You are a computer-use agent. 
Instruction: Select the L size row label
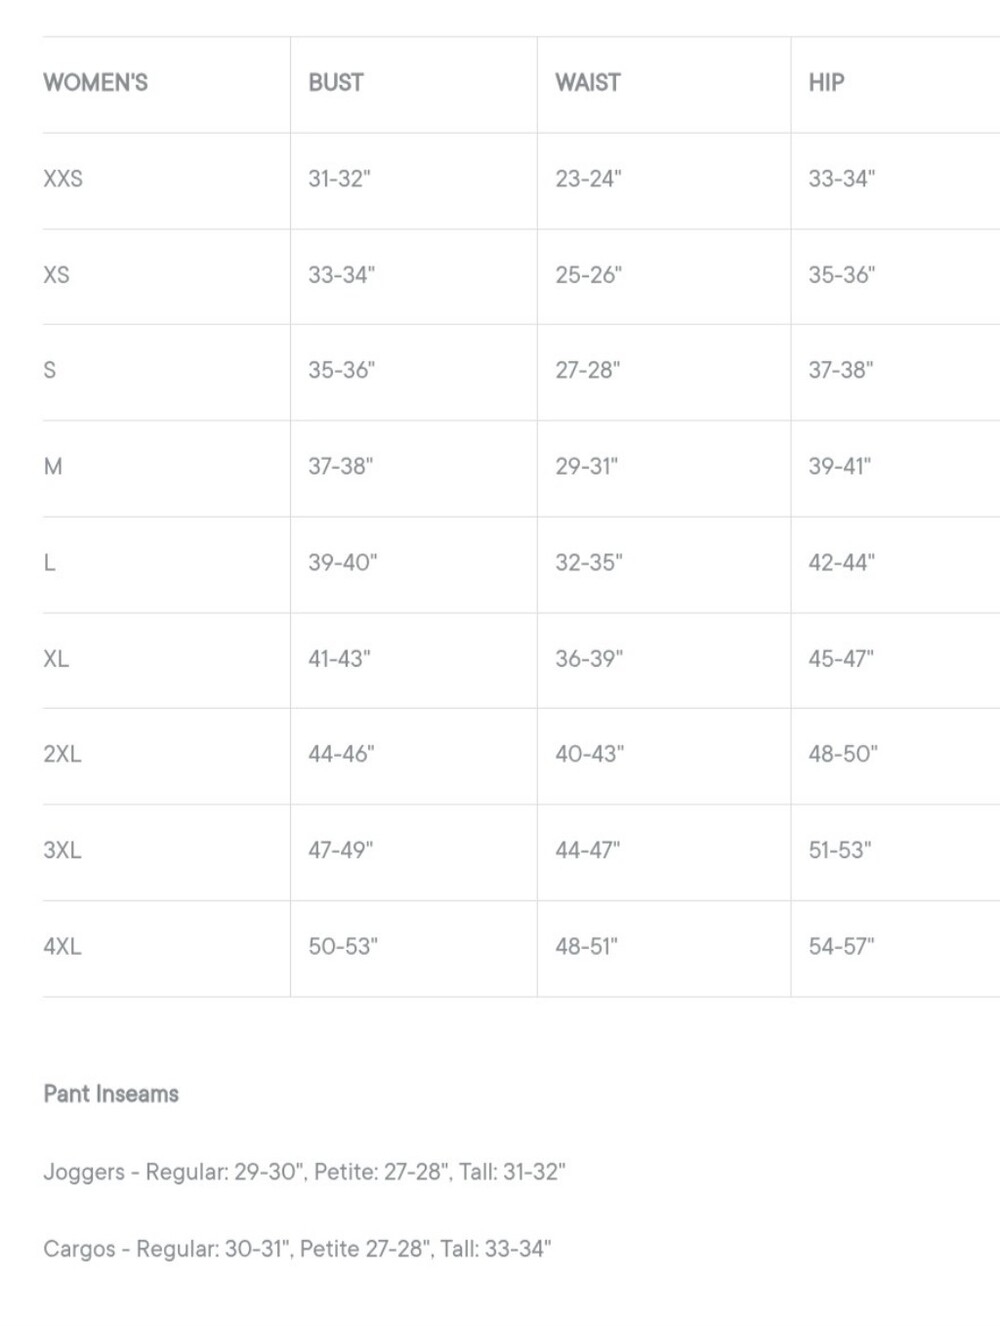tap(49, 563)
